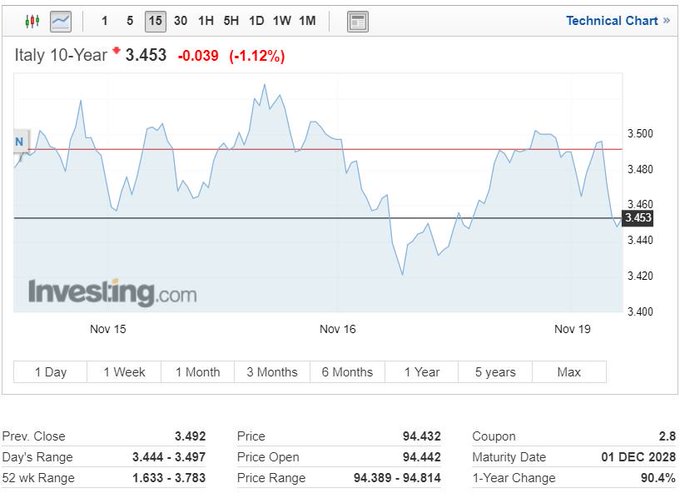
Task: Open the news table icon in toolbar
Action: tap(358, 21)
